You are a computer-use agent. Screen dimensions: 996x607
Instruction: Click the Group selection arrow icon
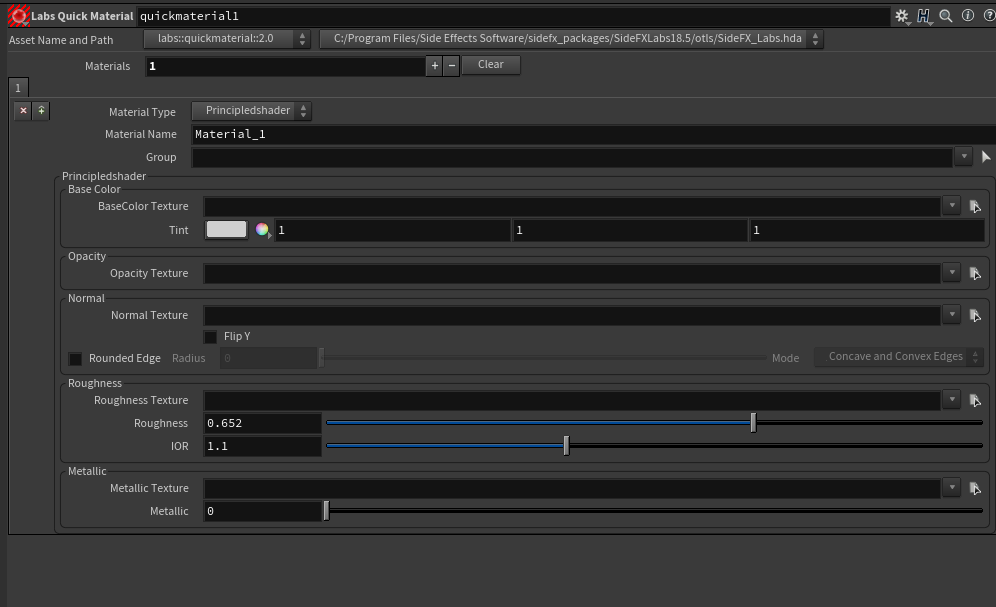pyautogui.click(x=986, y=157)
